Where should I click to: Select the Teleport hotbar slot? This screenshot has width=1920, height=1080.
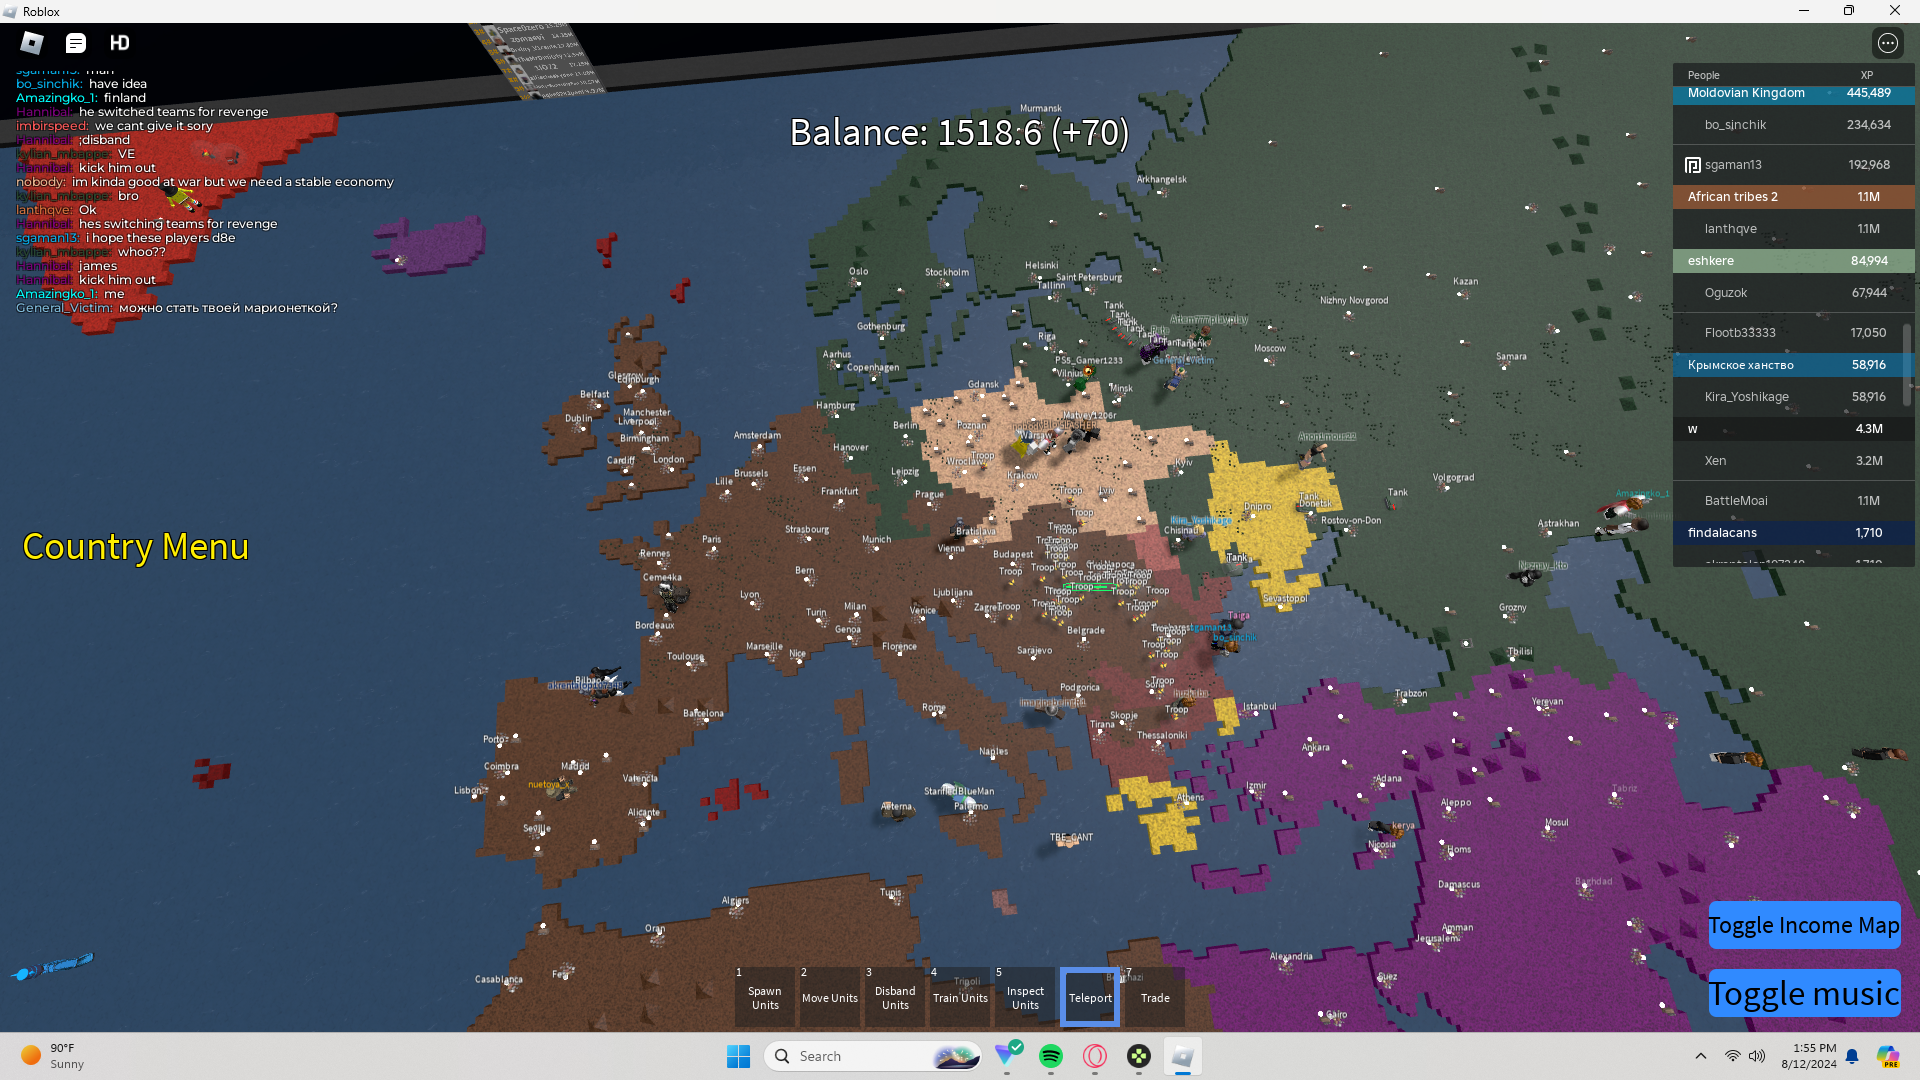coord(1090,997)
